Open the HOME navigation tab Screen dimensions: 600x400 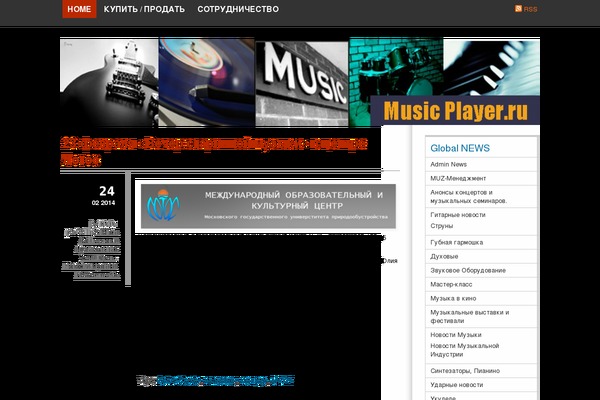click(x=79, y=9)
